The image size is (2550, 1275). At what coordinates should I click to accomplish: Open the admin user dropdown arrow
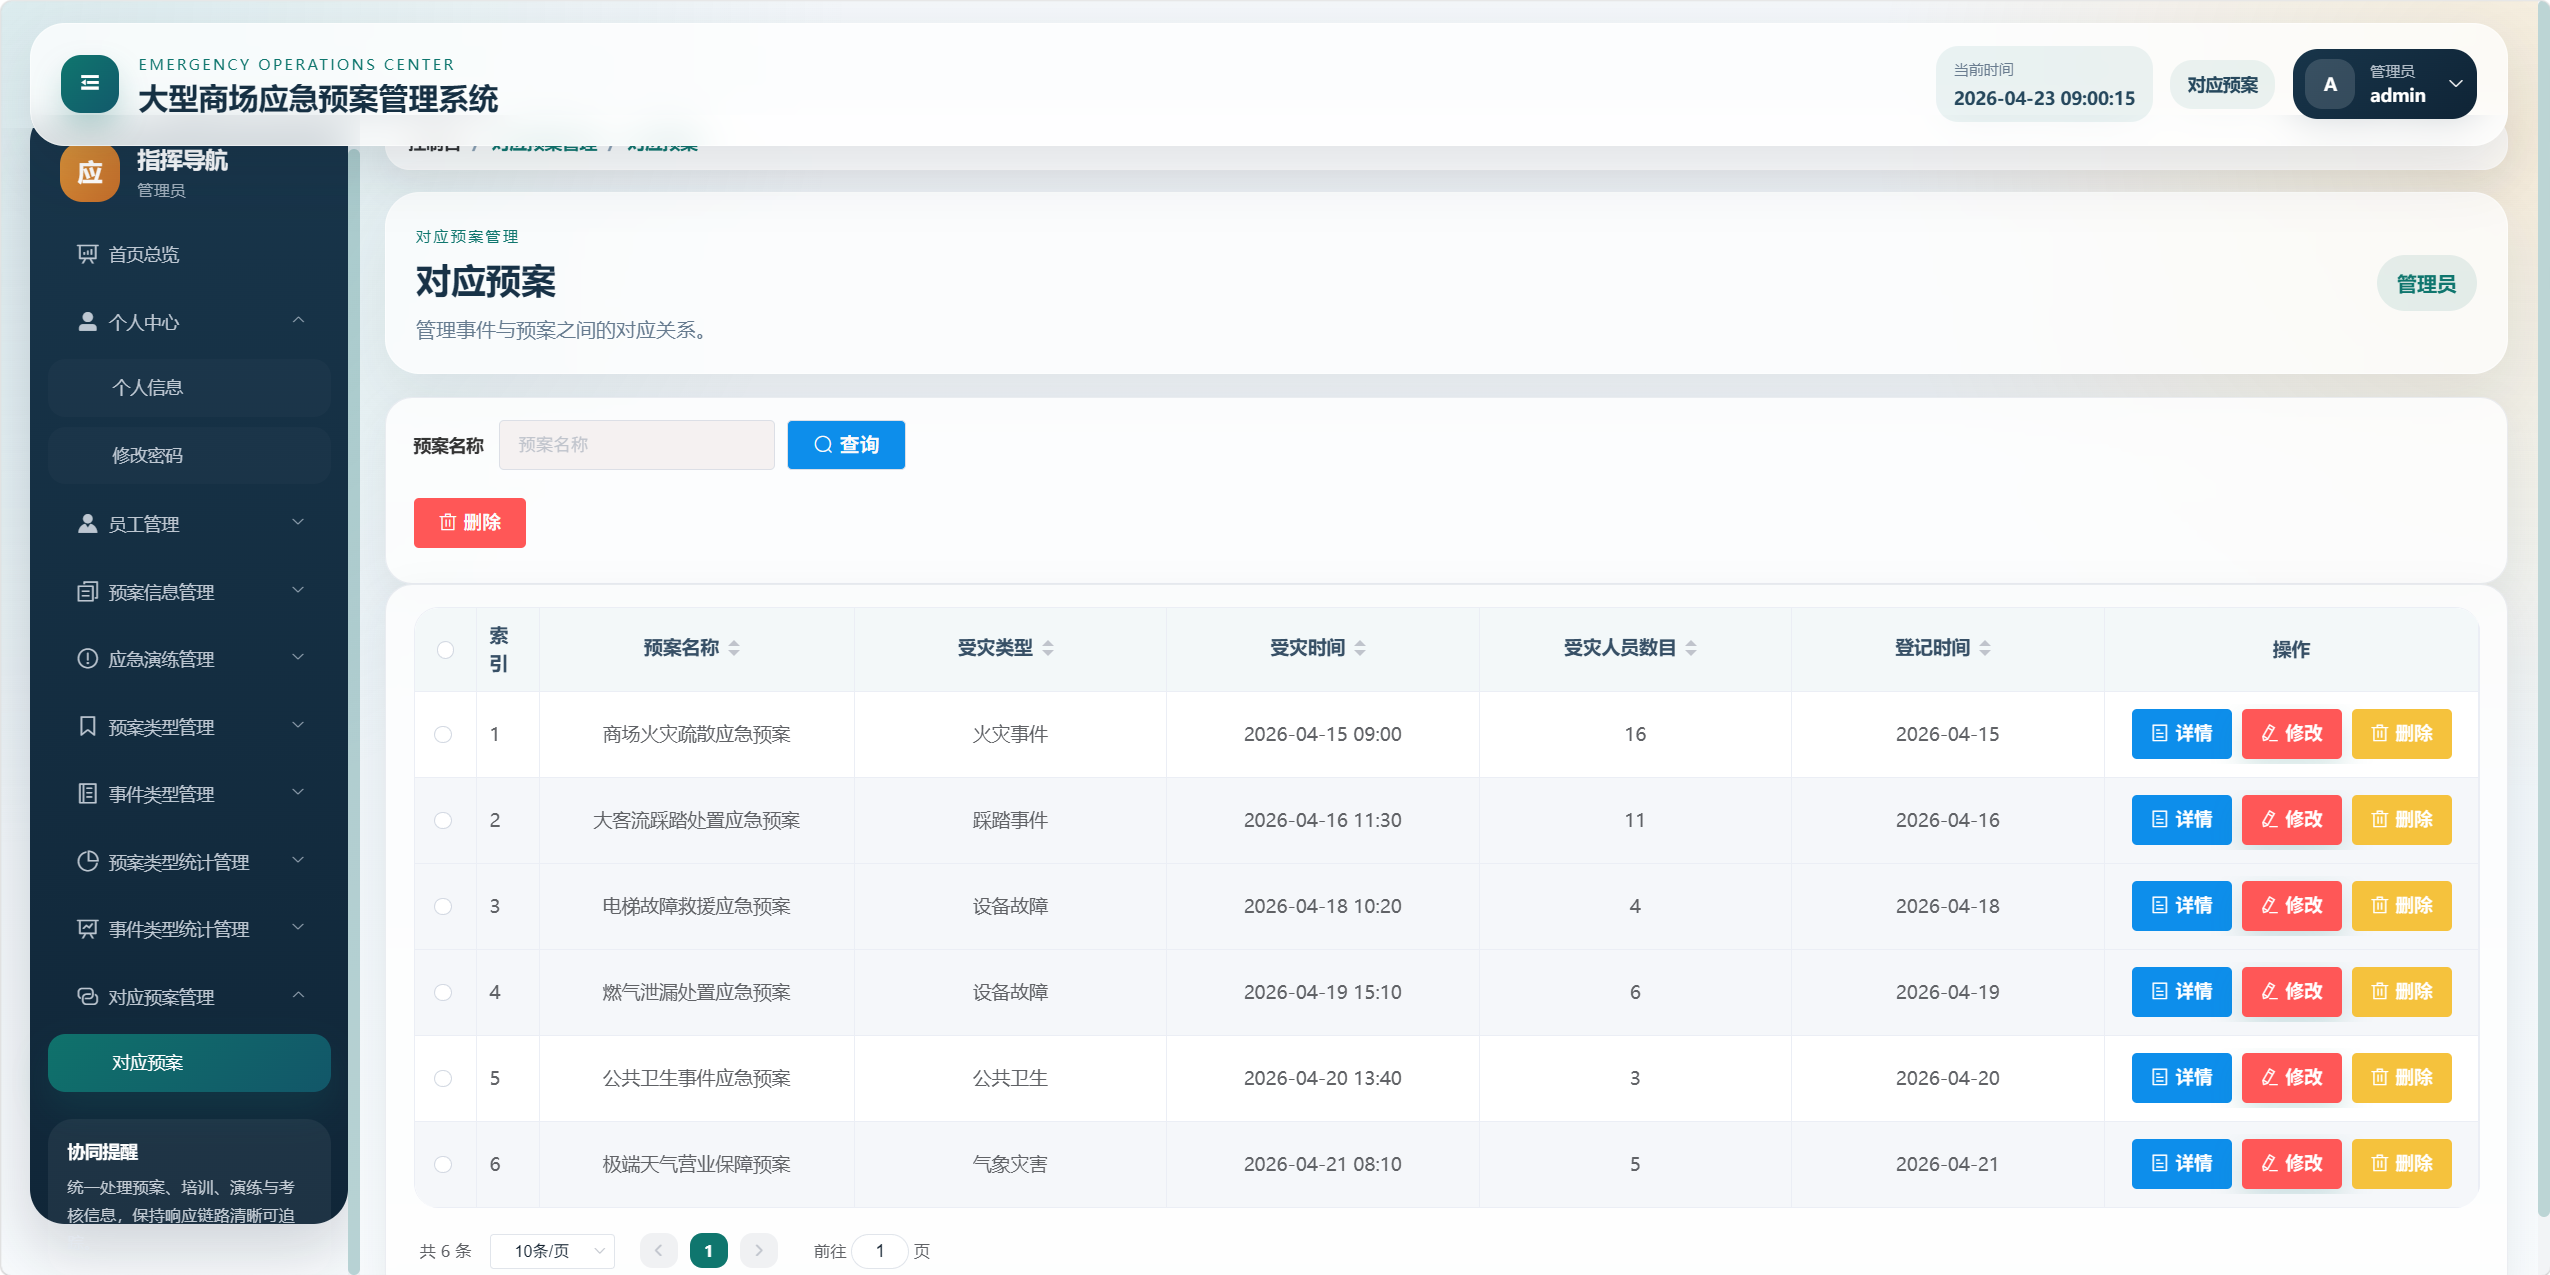(x=2455, y=84)
